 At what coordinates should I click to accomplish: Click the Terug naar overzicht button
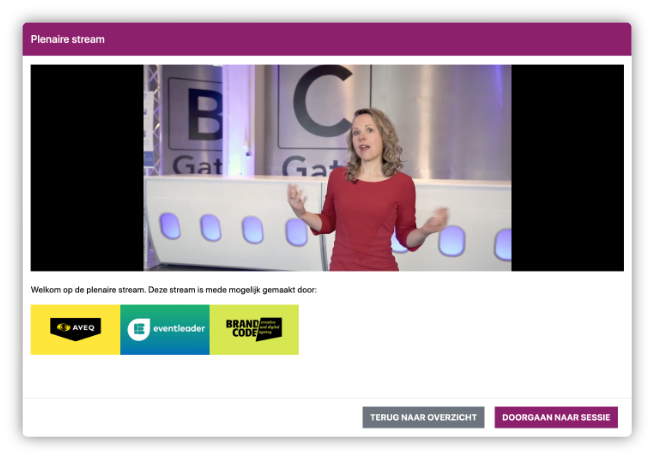[x=423, y=417]
